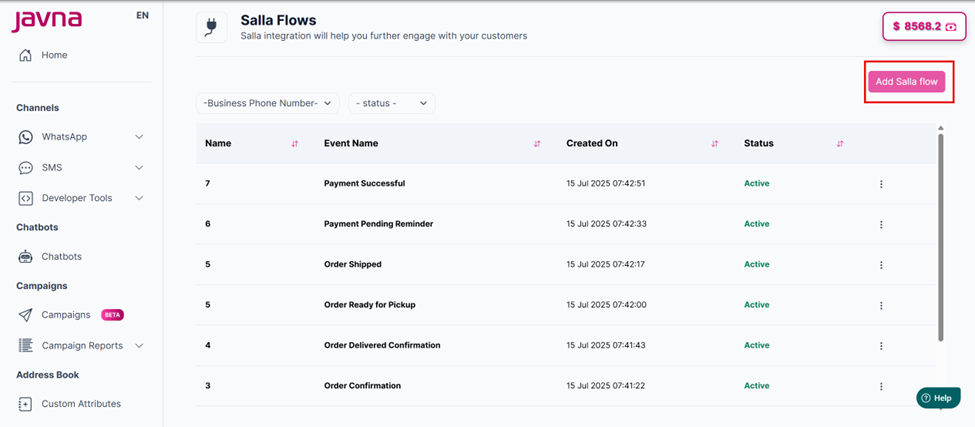Expand the Developer Tools chevron
The height and width of the screenshot is (427, 975).
coord(139,198)
